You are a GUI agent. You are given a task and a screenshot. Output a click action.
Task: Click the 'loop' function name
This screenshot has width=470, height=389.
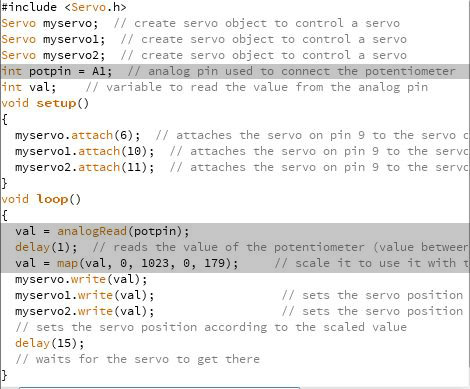click(53, 199)
